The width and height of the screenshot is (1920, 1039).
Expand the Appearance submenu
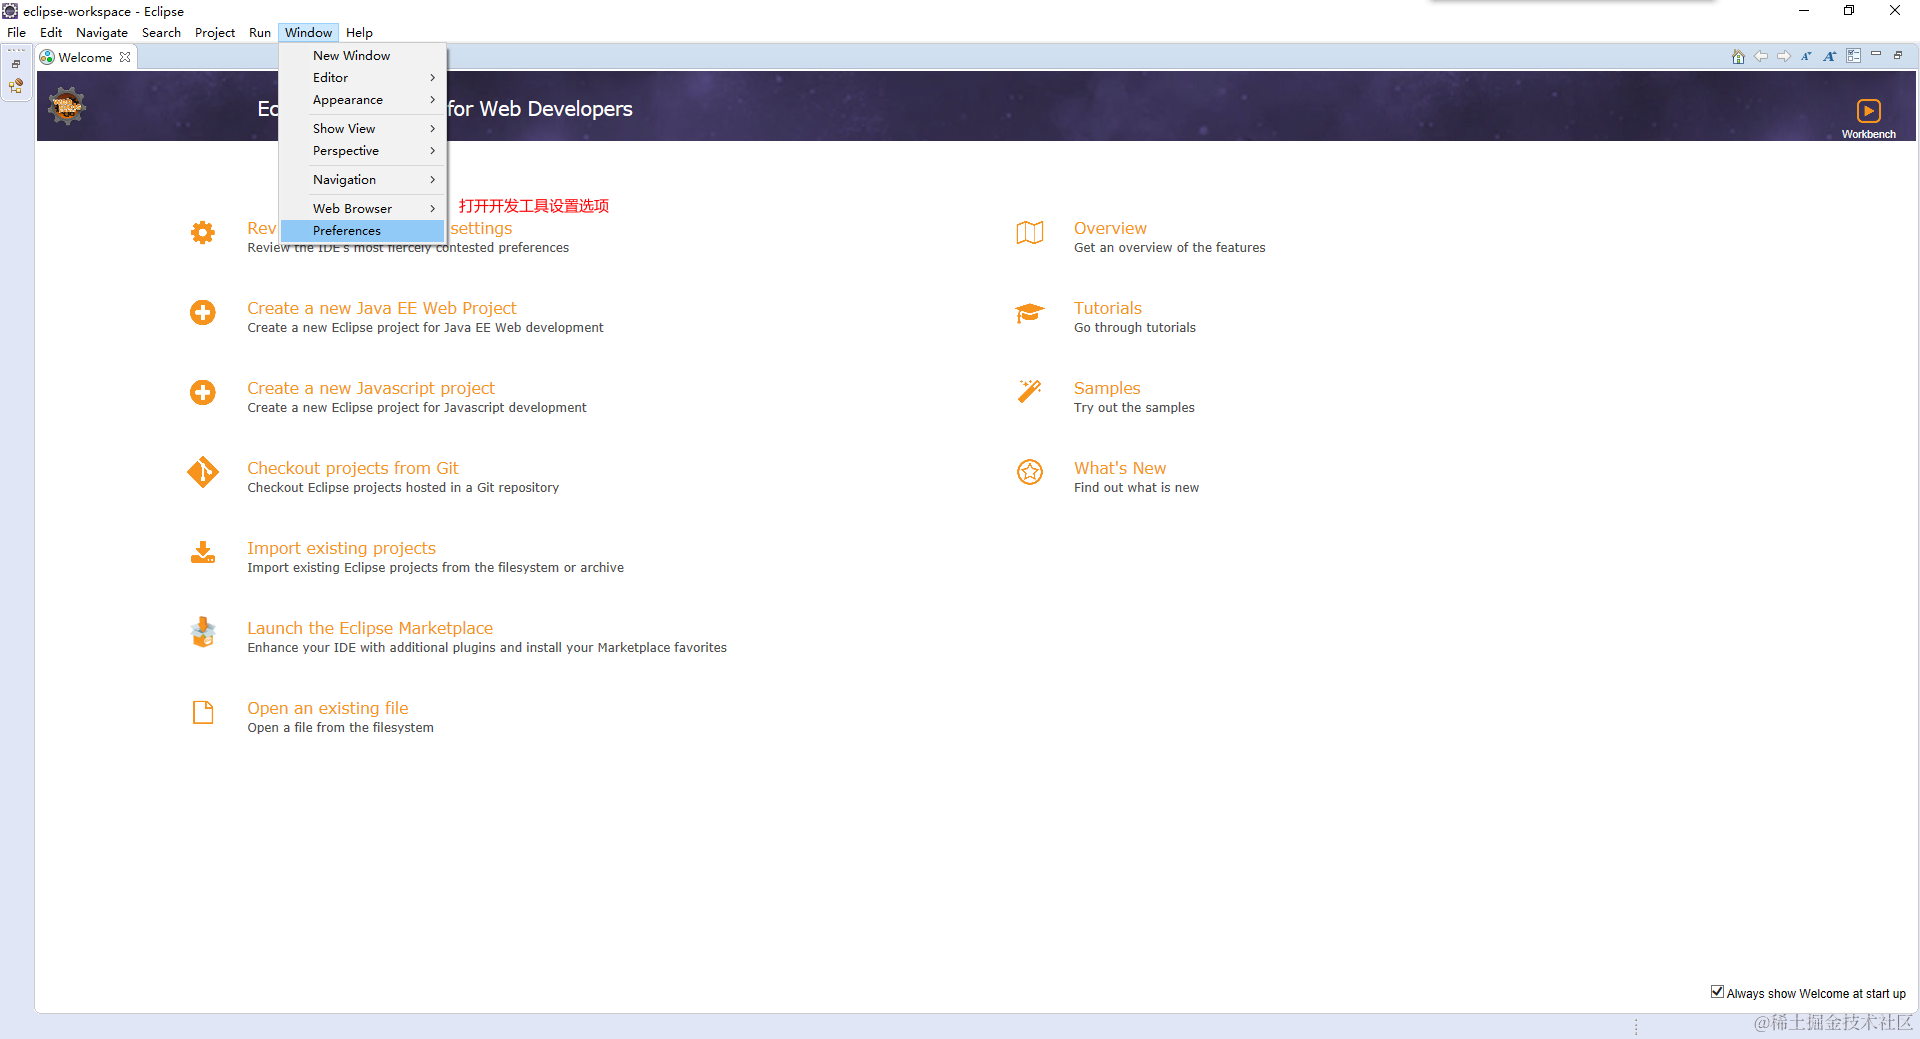tap(363, 100)
